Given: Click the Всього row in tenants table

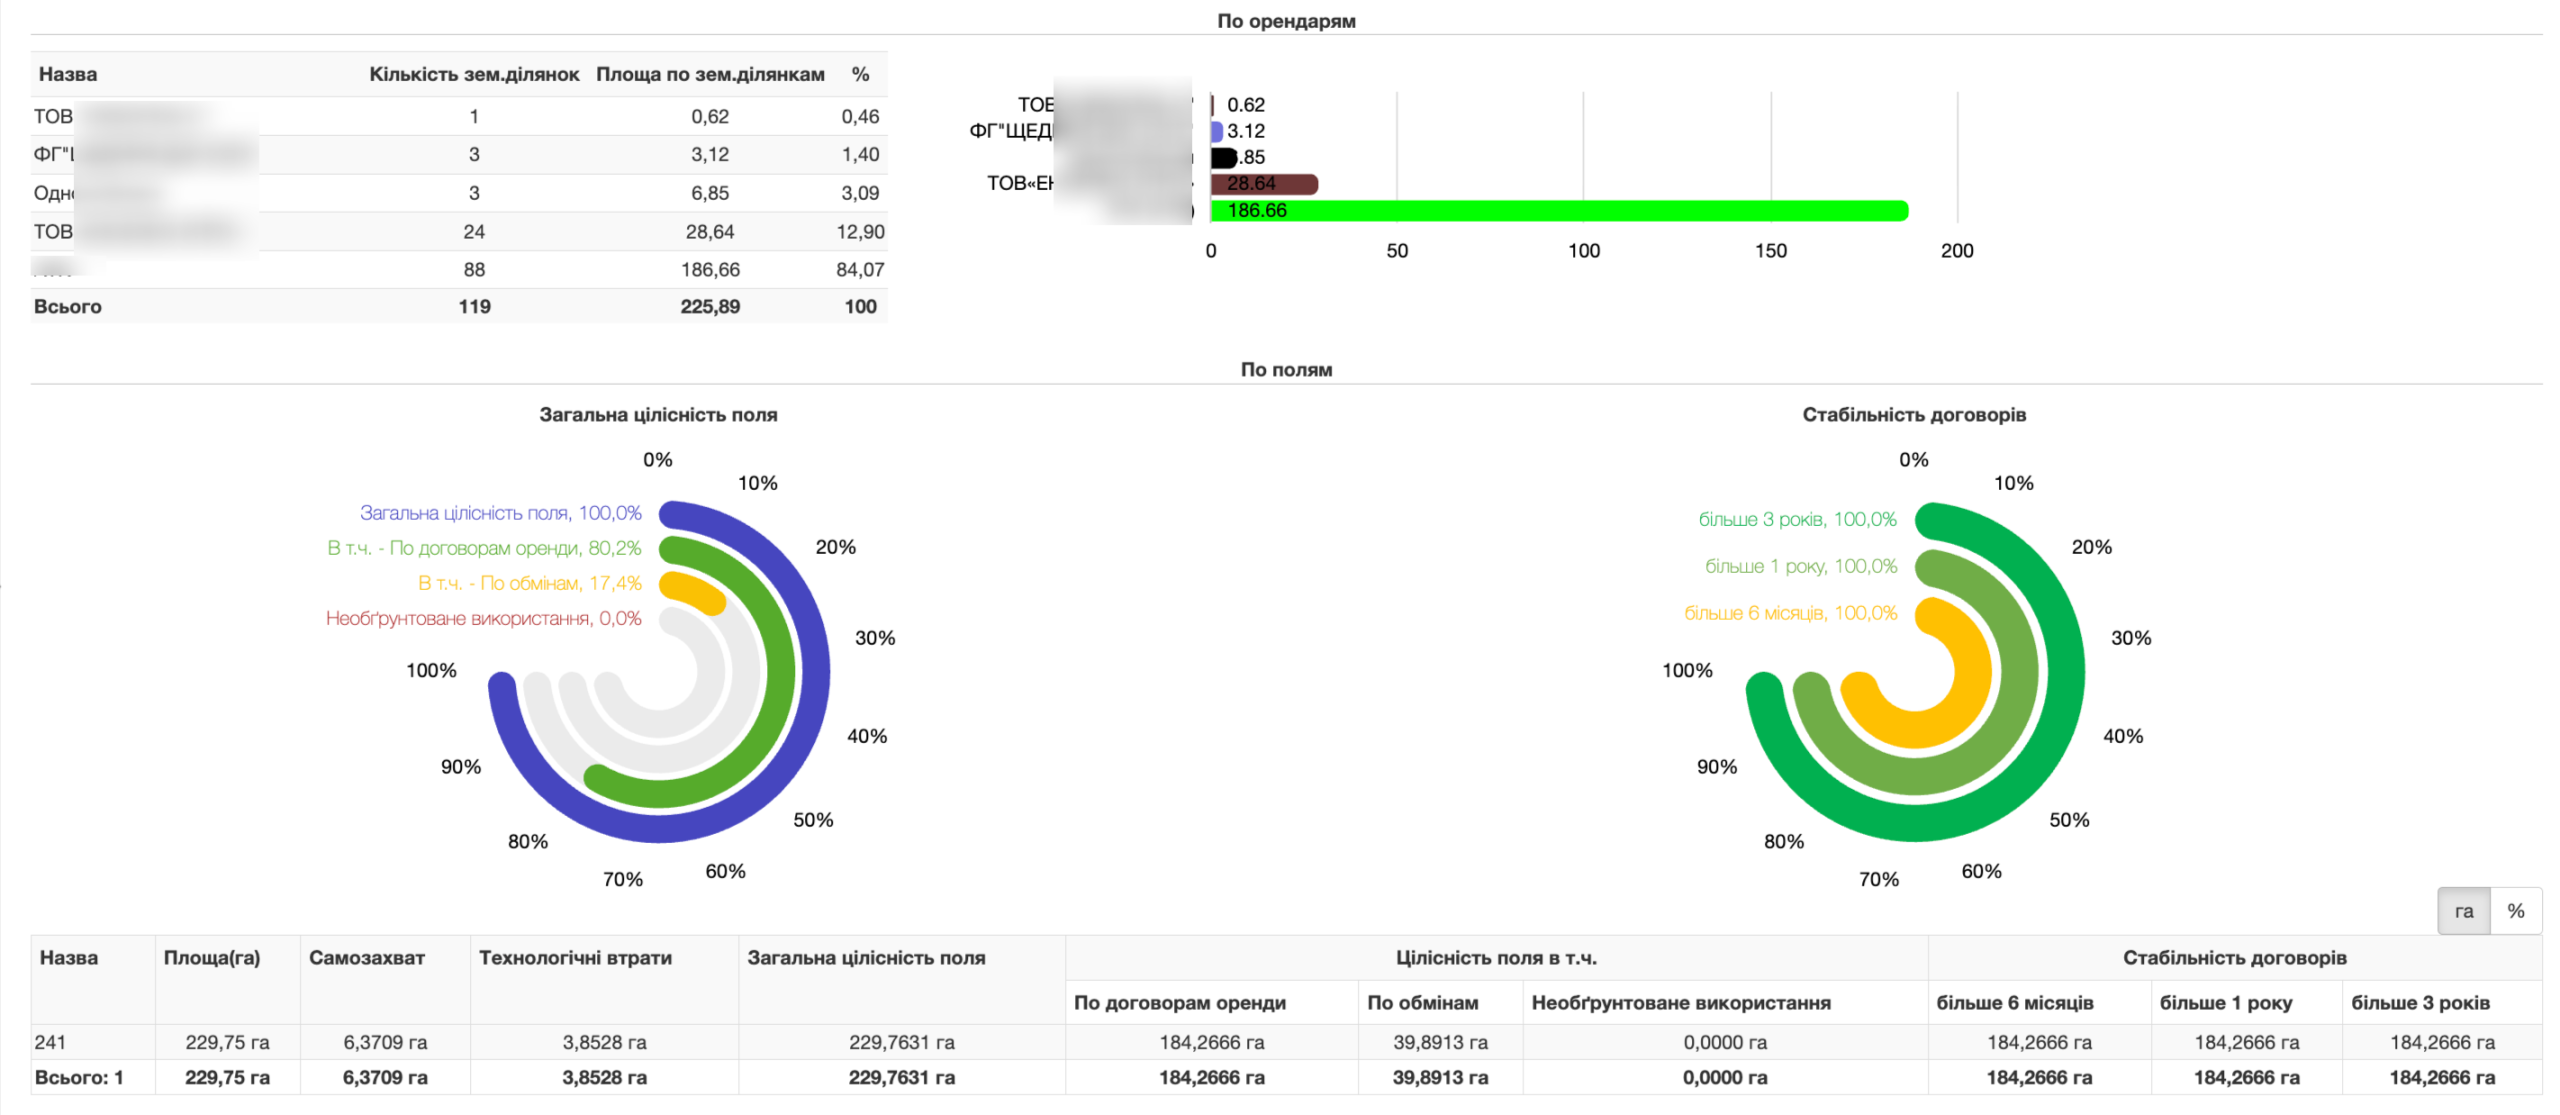Looking at the screenshot, I should pos(459,307).
